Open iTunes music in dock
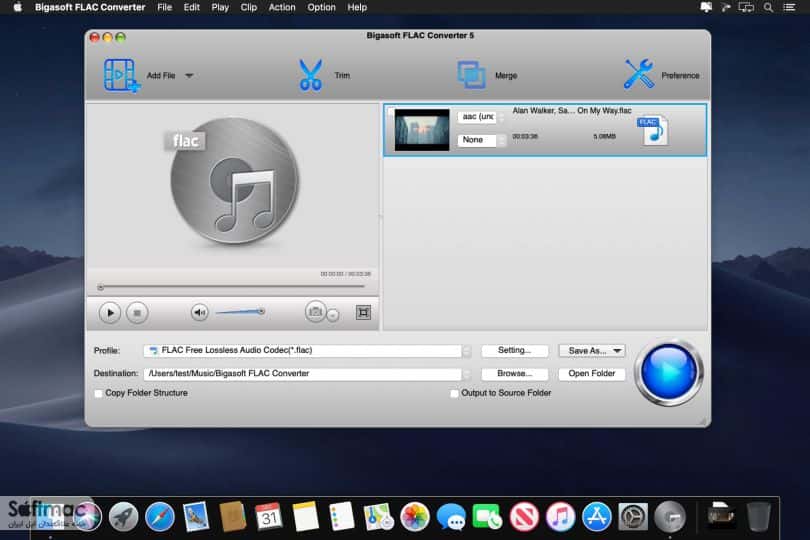 (560, 517)
